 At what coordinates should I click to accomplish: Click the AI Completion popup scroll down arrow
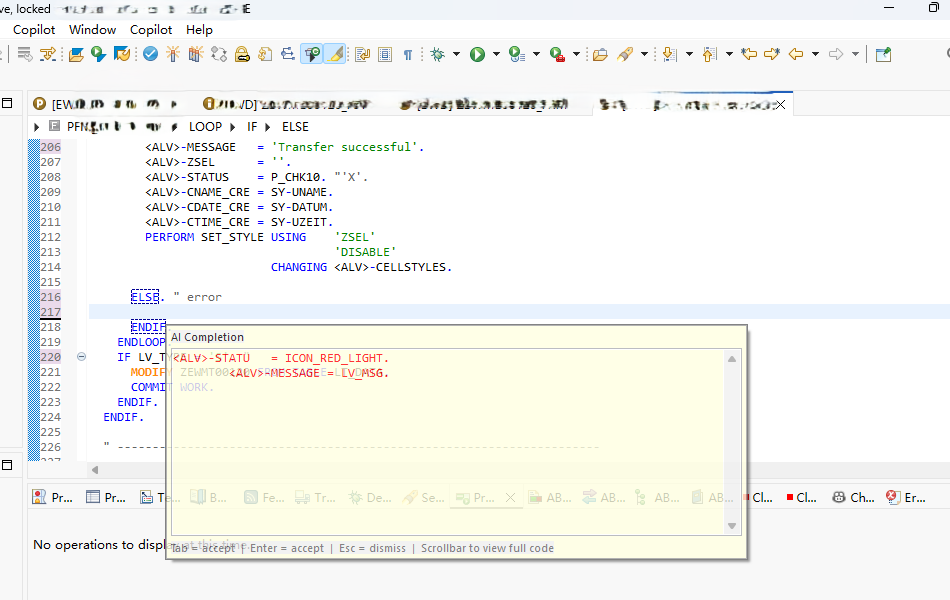(x=732, y=525)
